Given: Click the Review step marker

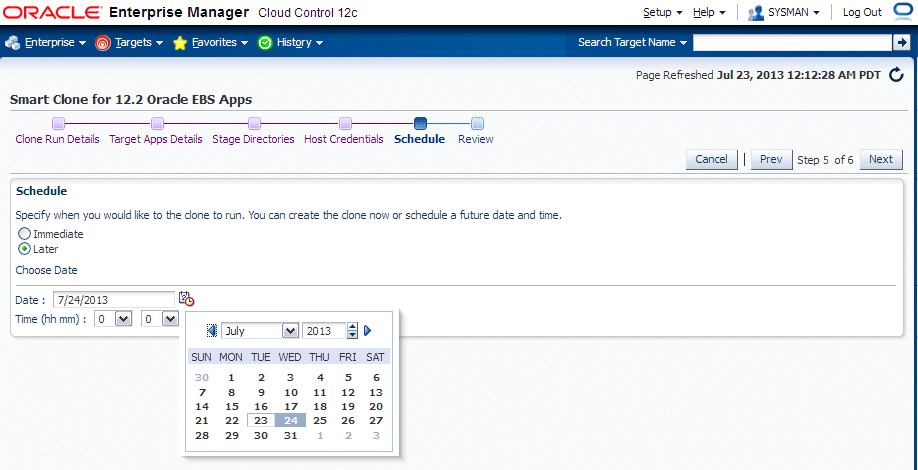Looking at the screenshot, I should [x=477, y=123].
